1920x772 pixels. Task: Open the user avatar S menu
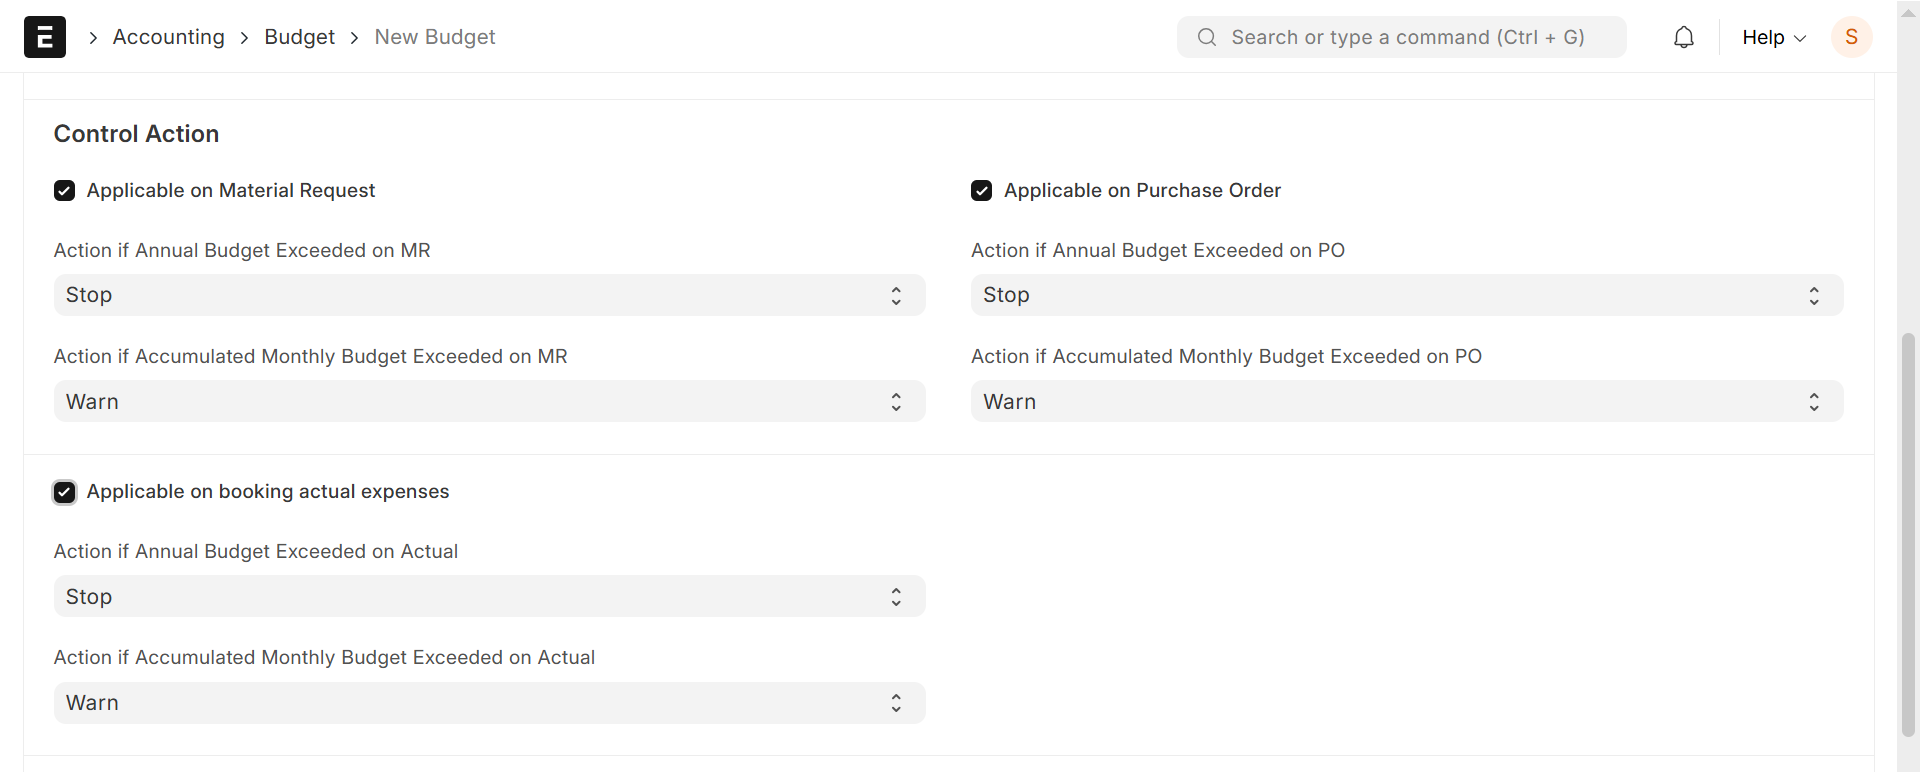coord(1851,37)
